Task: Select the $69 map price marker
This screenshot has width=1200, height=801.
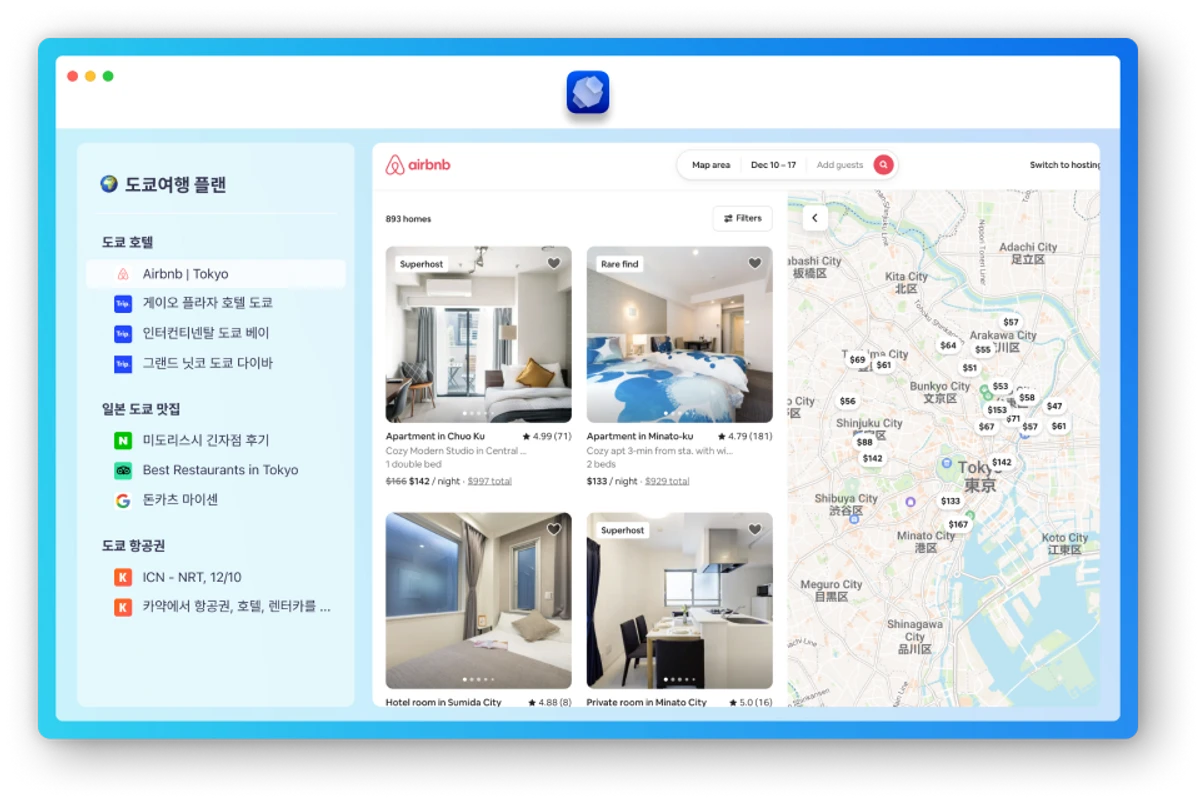Action: pyautogui.click(x=857, y=359)
